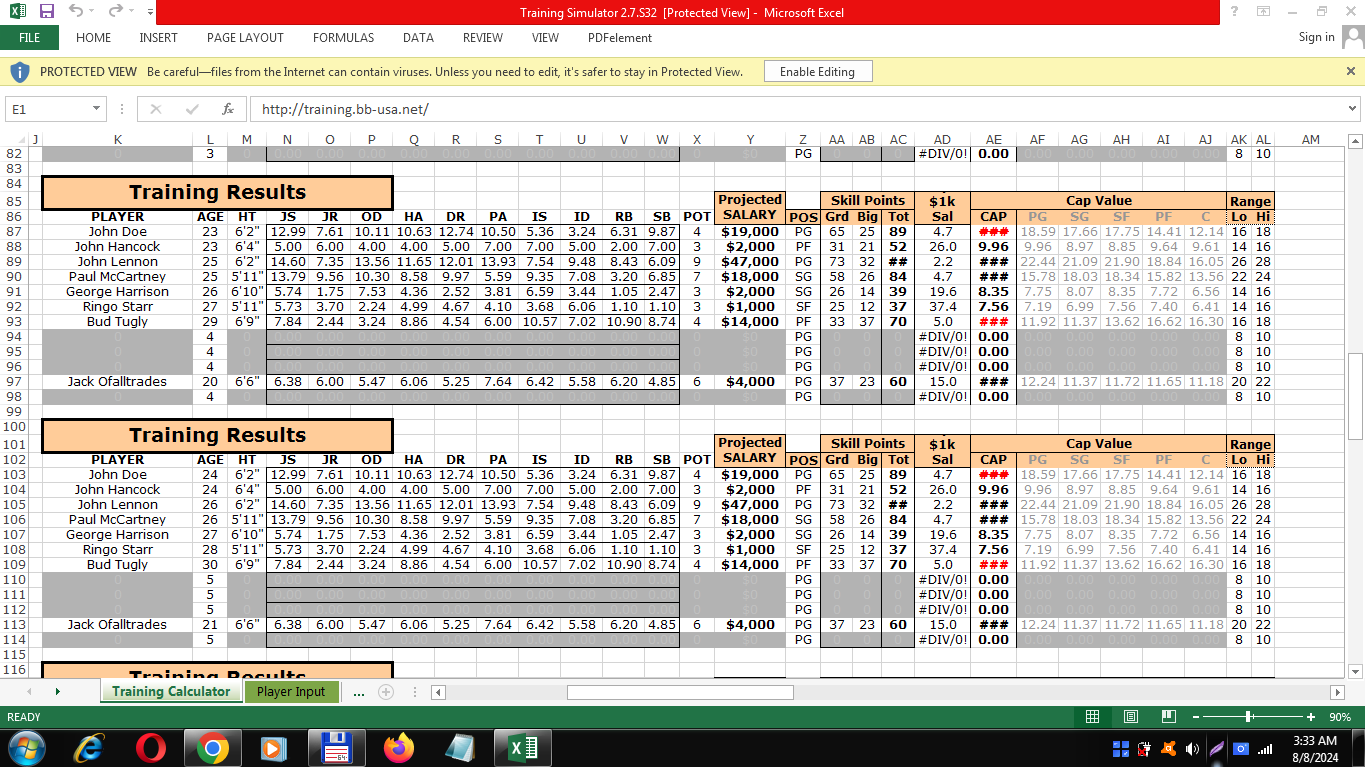Click the Redo arrow in quick access toolbar
1365x767 pixels.
click(x=114, y=11)
